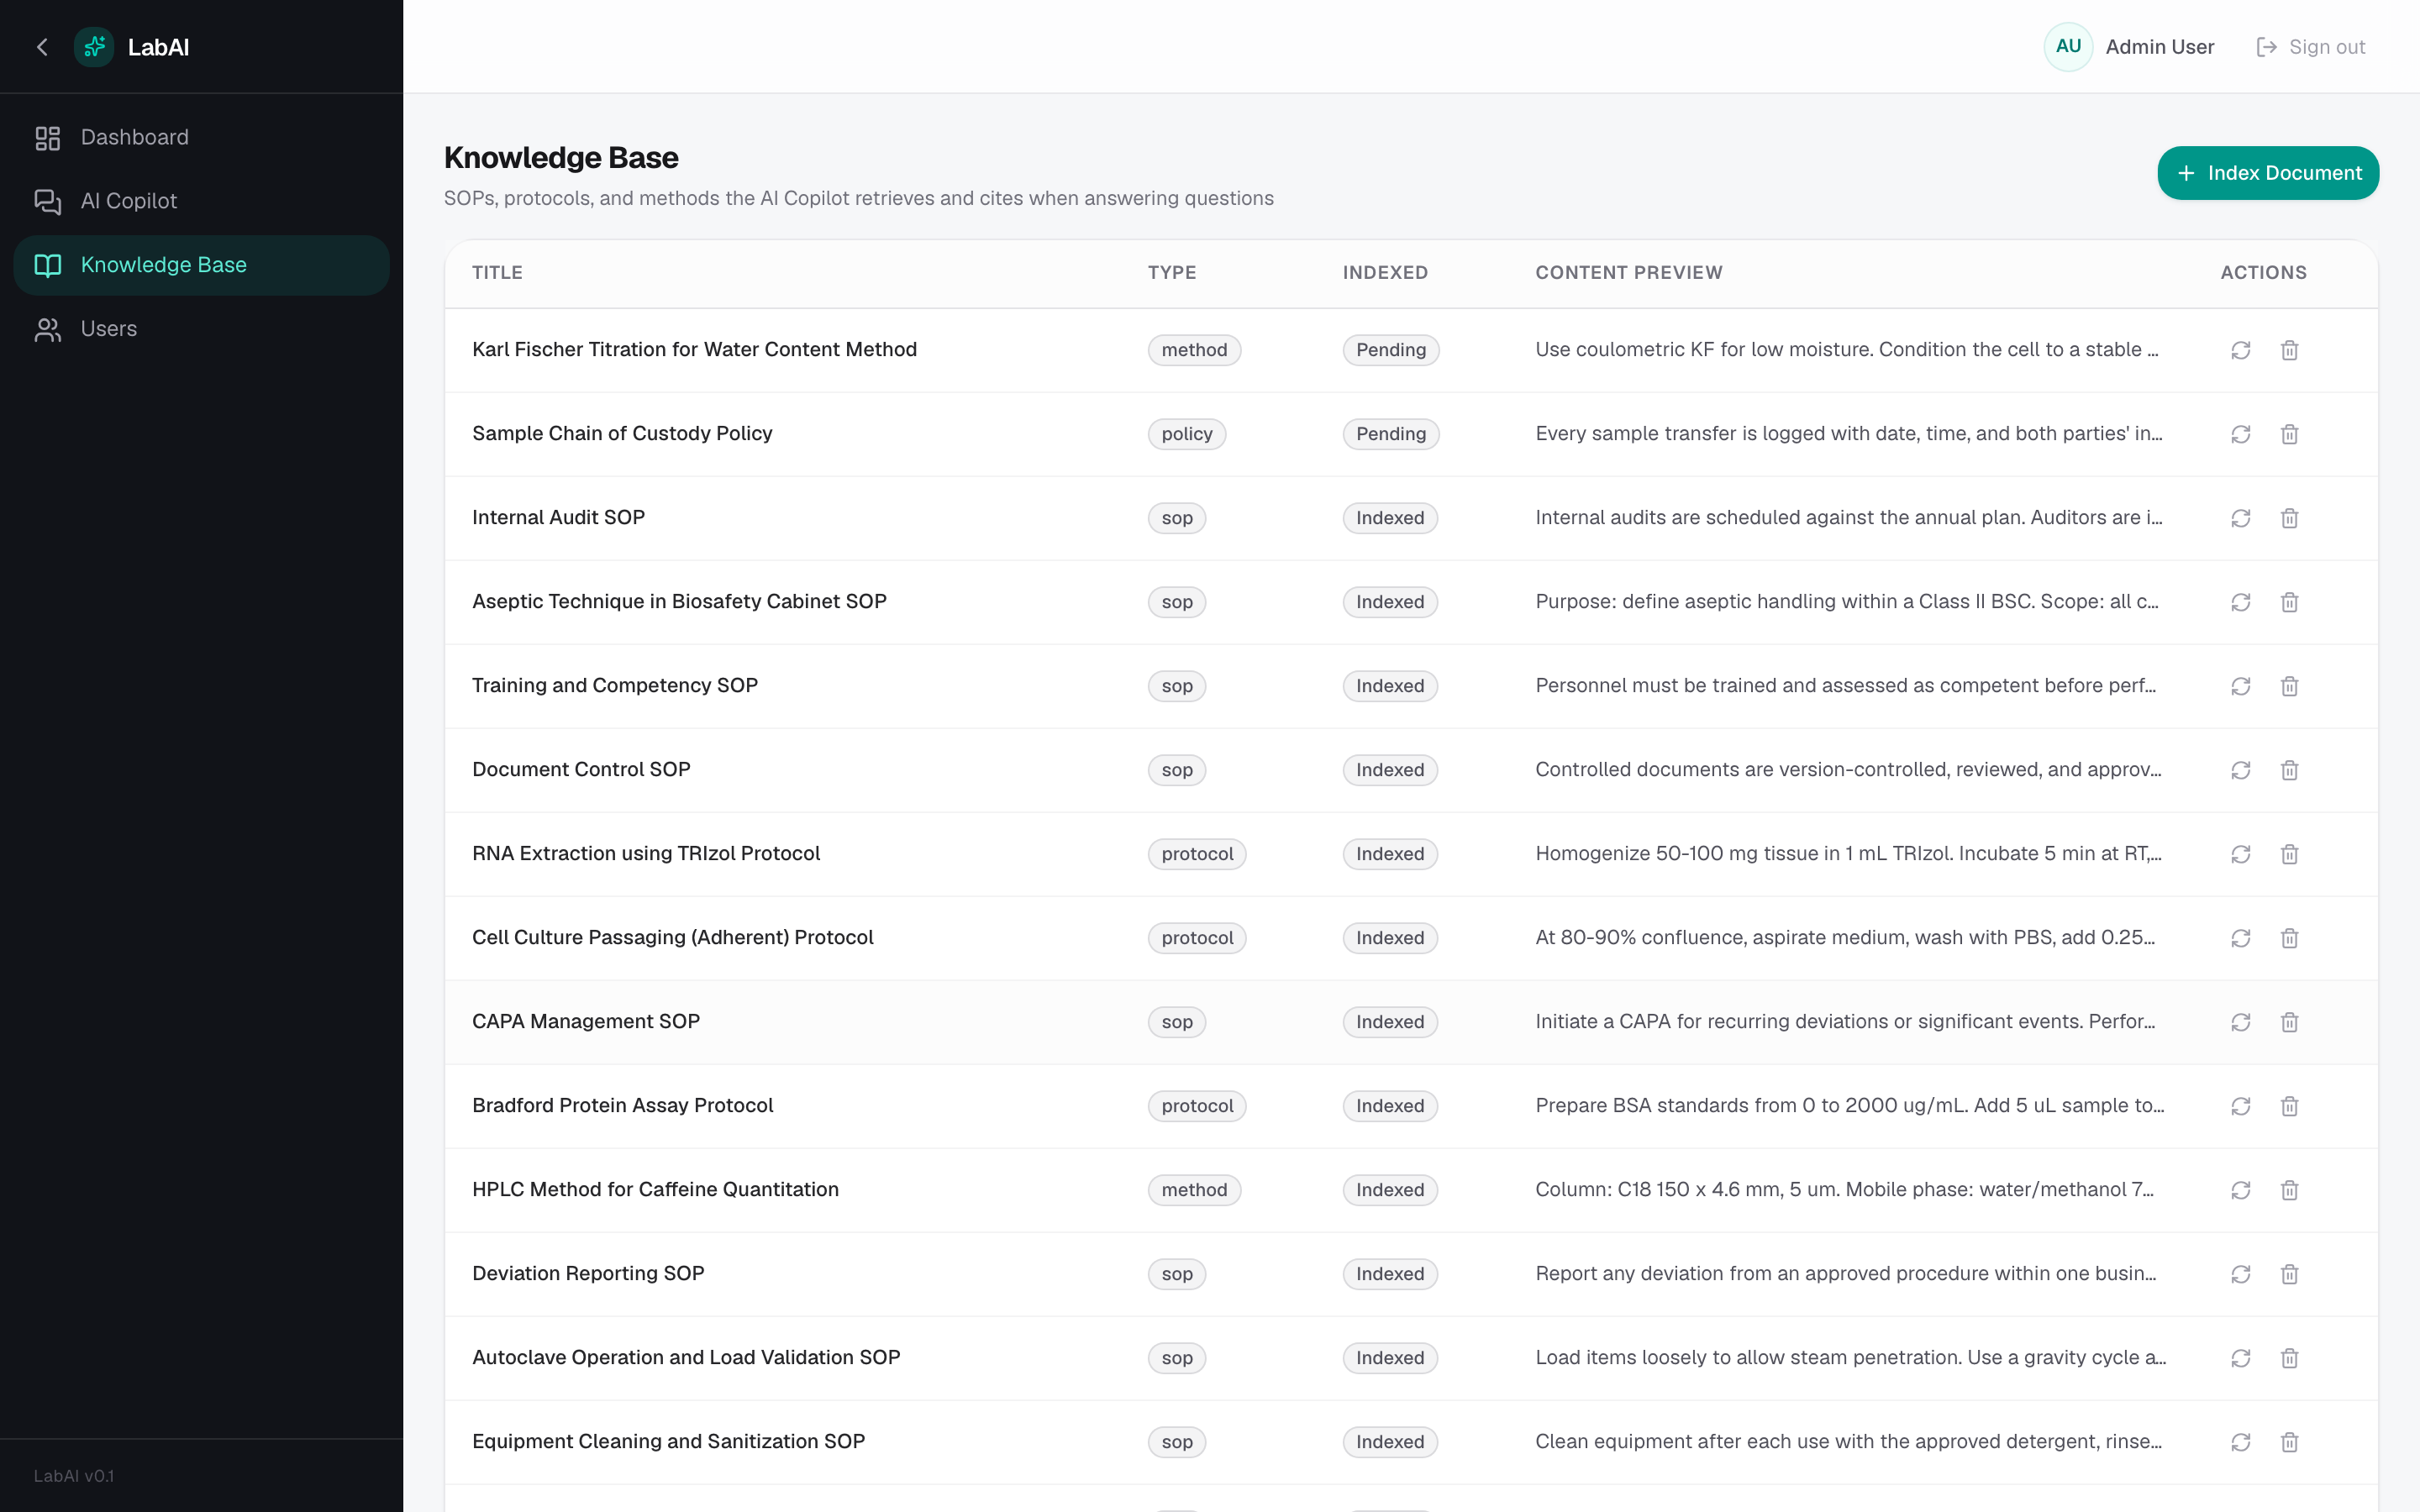The width and height of the screenshot is (2420, 1512).
Task: Delete Autoclave Operation and Load Validation SOP
Action: coord(2289,1358)
